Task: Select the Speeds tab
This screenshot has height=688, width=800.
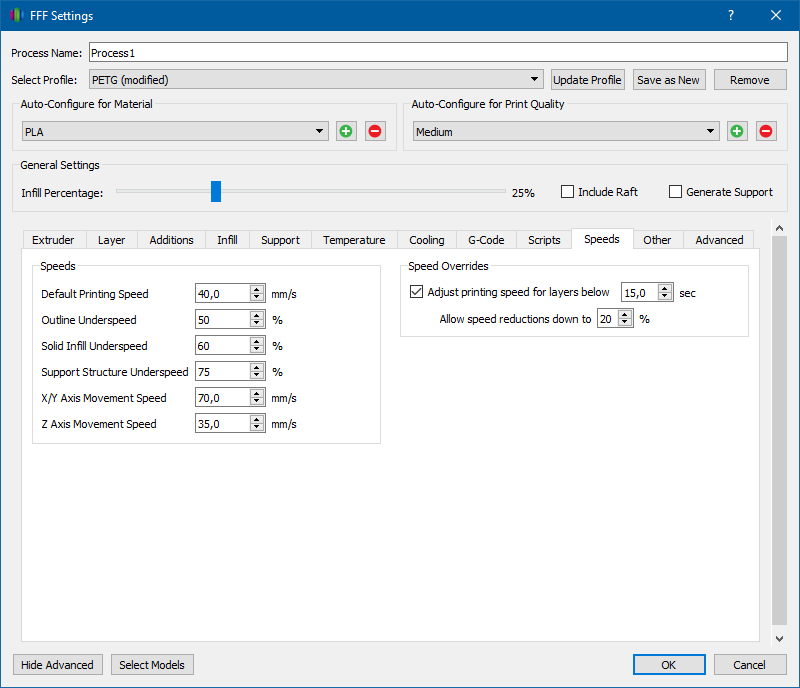Action: click(x=602, y=239)
